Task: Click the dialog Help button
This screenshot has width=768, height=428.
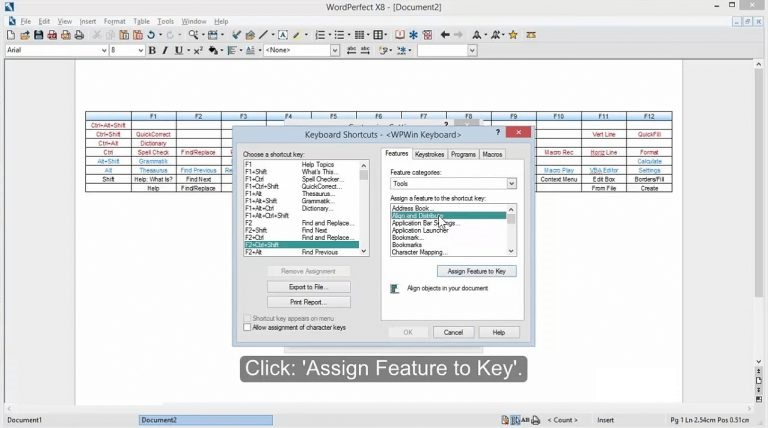Action: pyautogui.click(x=499, y=333)
